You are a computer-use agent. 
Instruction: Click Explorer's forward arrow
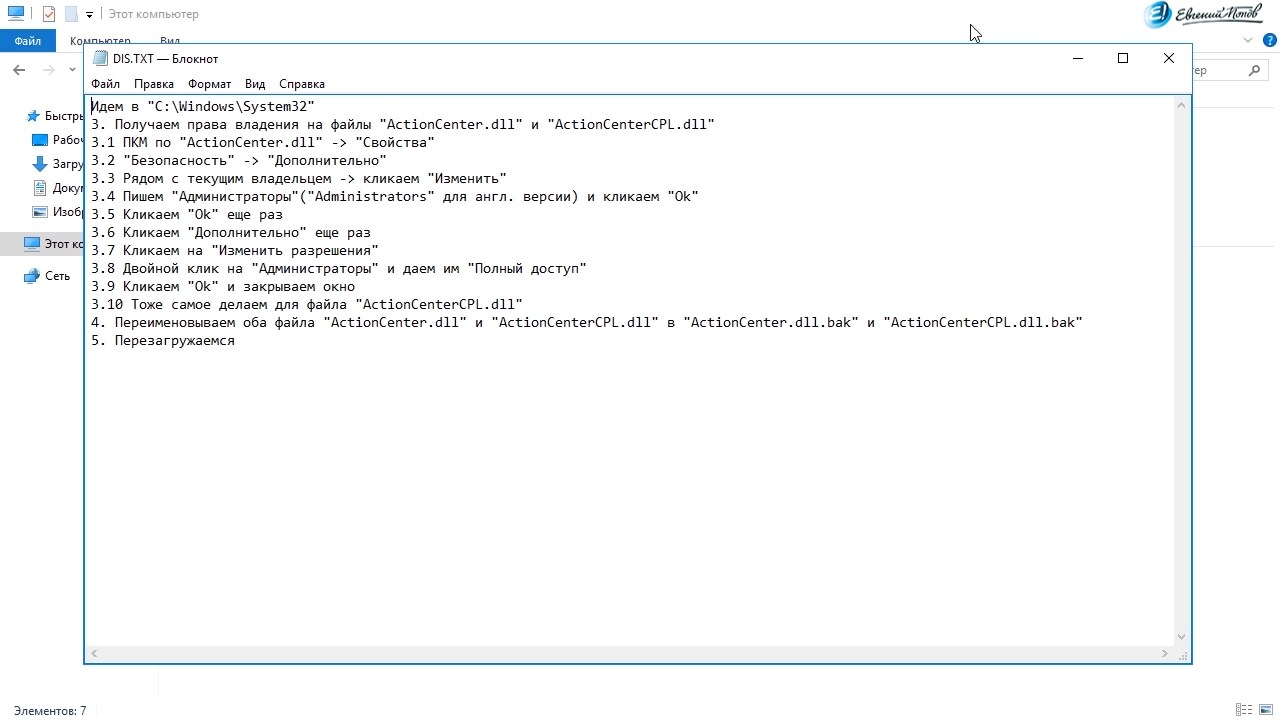(48, 70)
